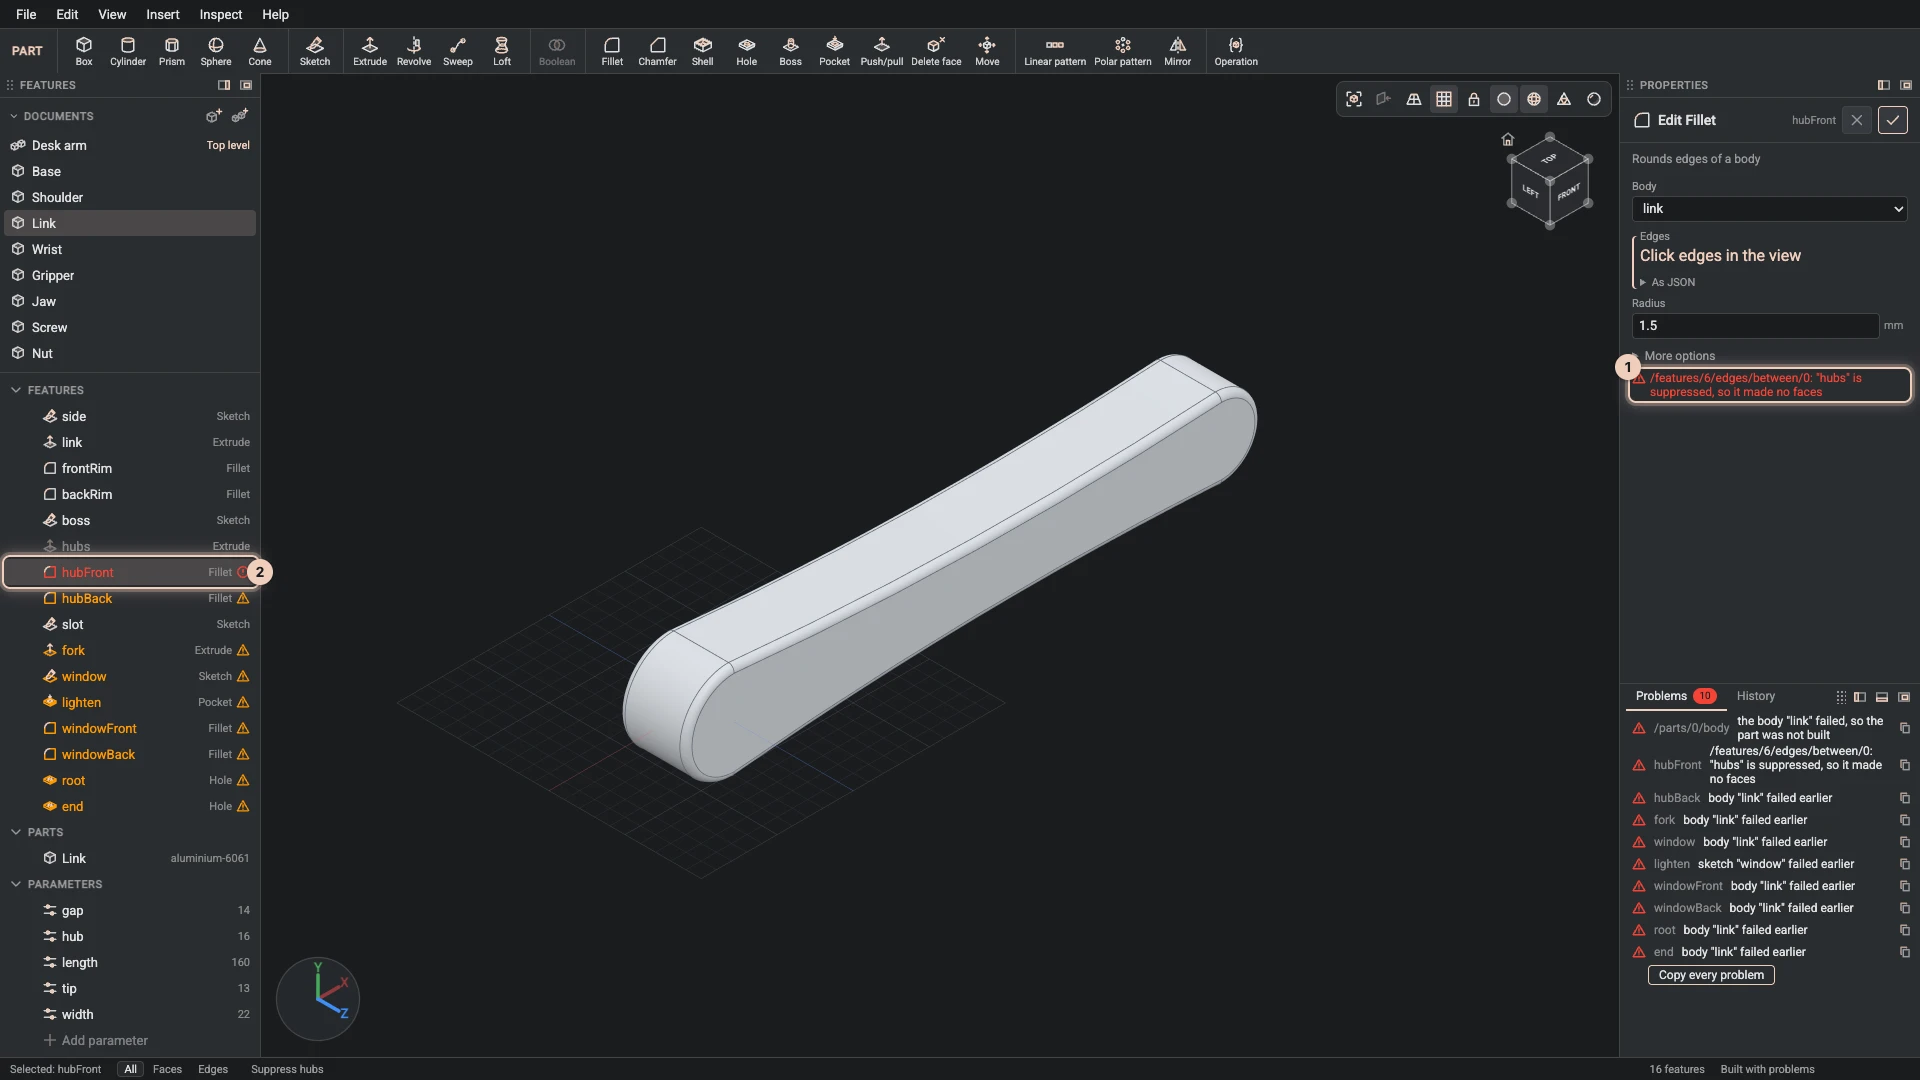Toggle the grid display in viewport toolbar
The image size is (1920, 1080).
click(x=1443, y=99)
